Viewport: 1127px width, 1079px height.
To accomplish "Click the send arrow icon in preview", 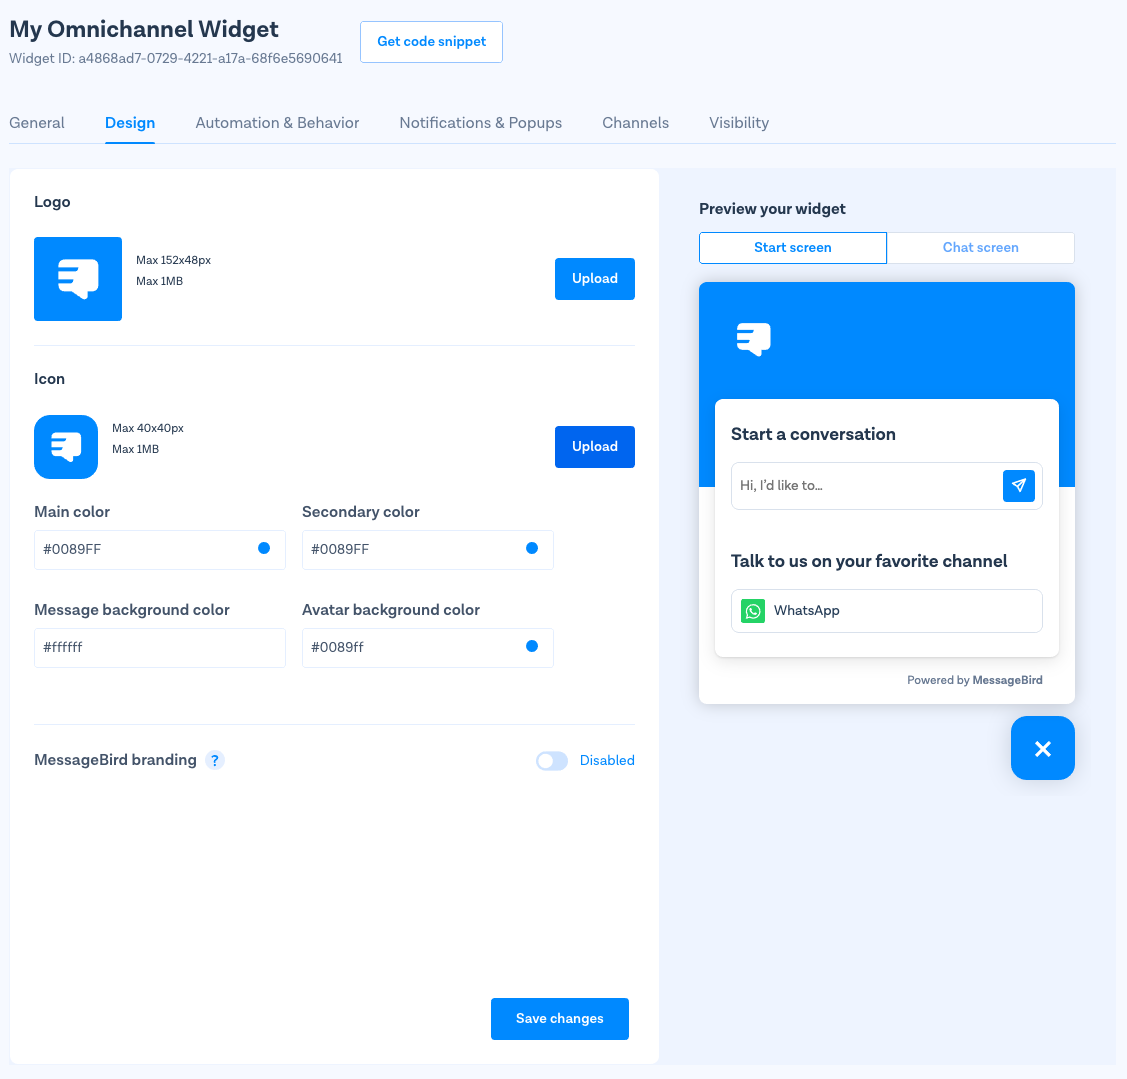I will [1018, 486].
